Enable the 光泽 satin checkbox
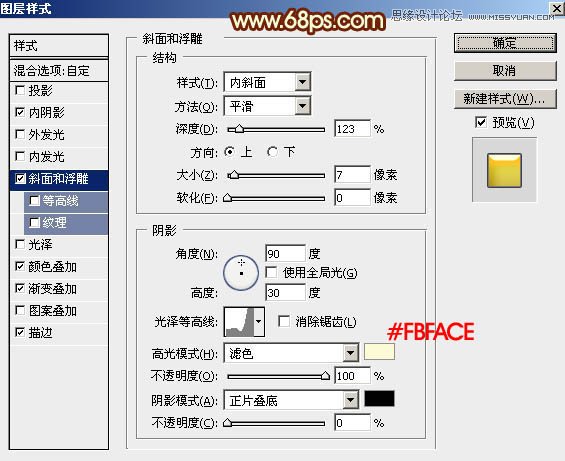This screenshot has width=565, height=461. pyautogui.click(x=20, y=245)
